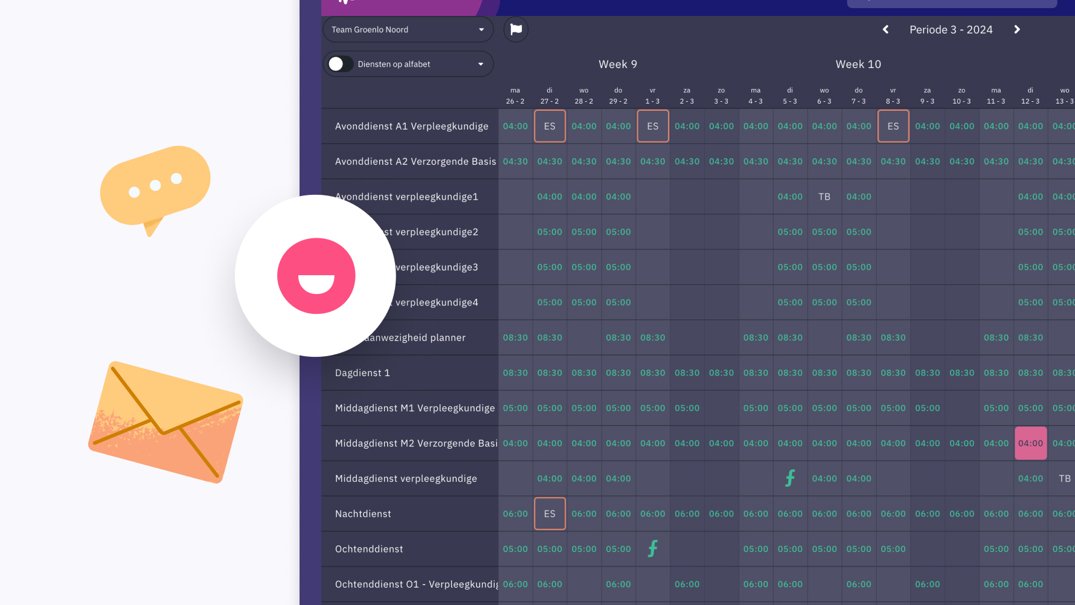1075x605 pixels.
Task: Click the flag icon button
Action: (516, 29)
